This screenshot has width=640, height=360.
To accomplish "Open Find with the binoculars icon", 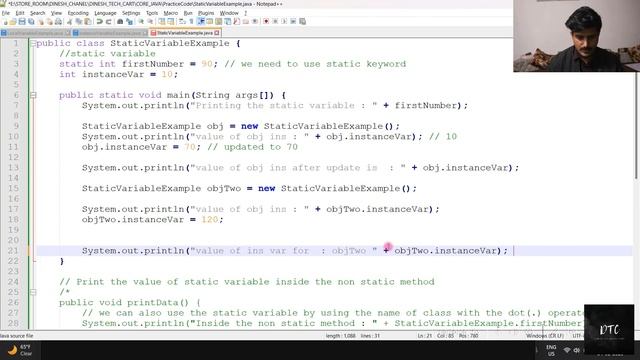I will [x=120, y=21].
